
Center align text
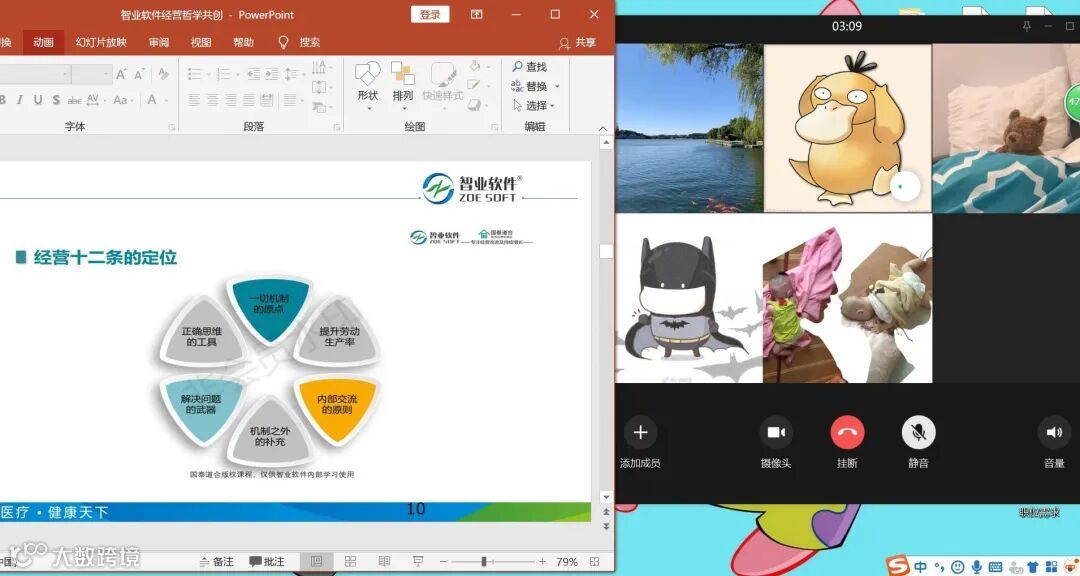tap(213, 100)
